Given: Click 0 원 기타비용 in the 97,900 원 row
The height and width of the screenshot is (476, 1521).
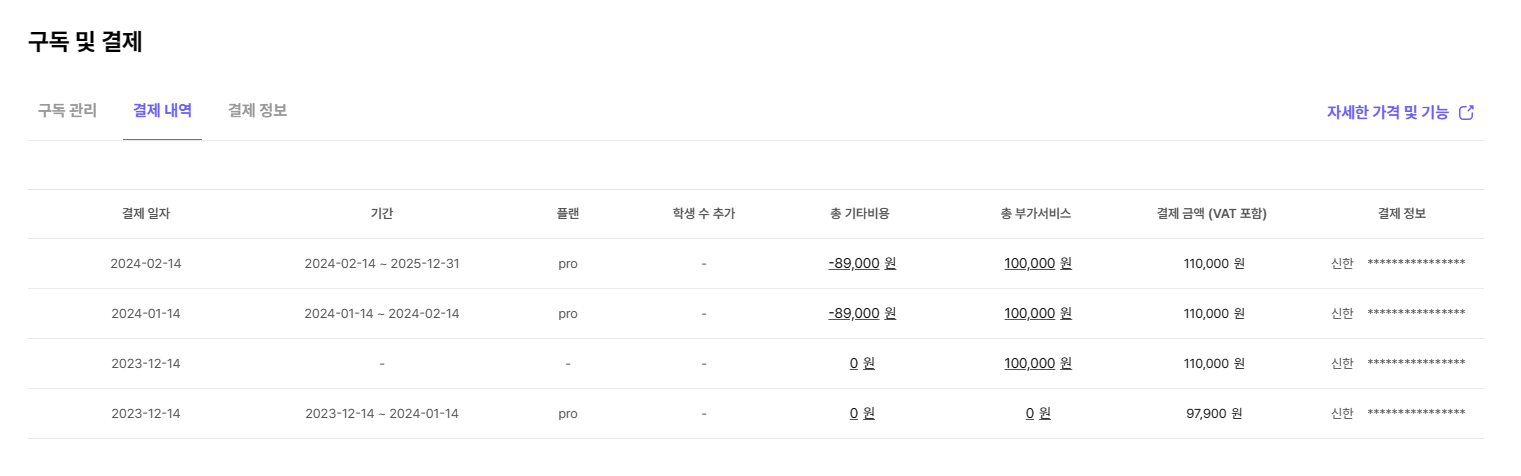Looking at the screenshot, I should (862, 414).
